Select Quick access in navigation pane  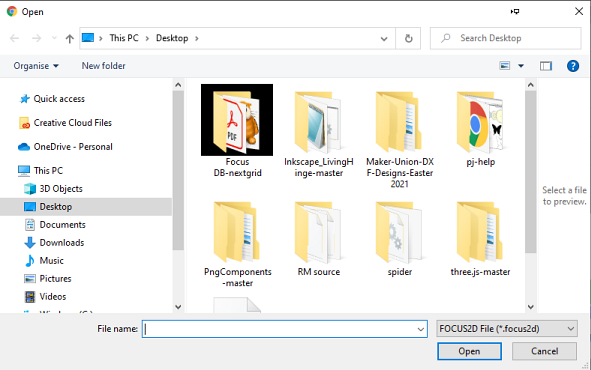59,99
